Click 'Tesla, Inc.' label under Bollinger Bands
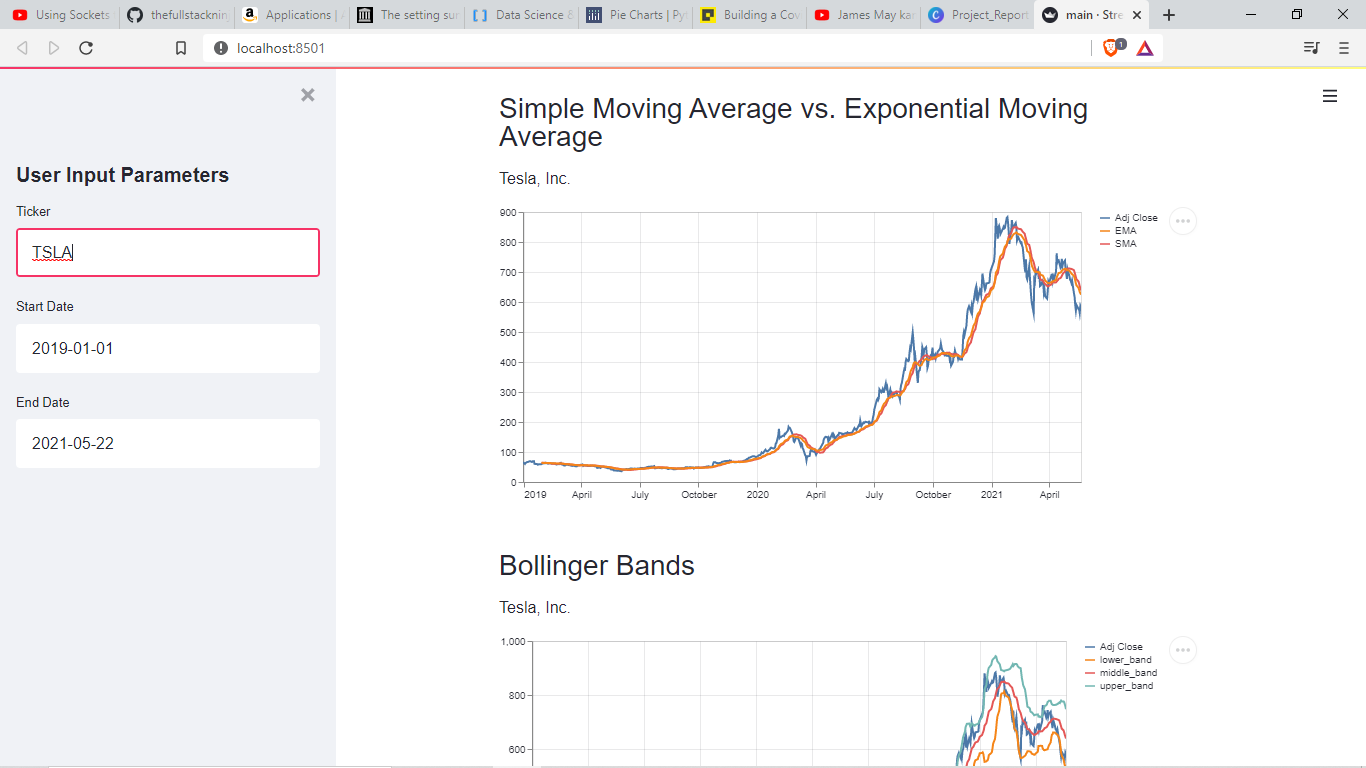 tap(534, 608)
